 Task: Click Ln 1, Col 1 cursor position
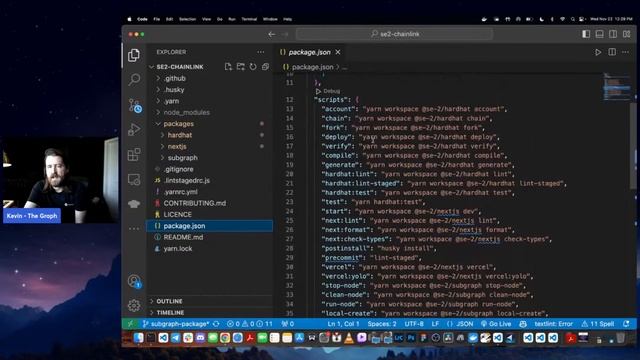point(343,324)
